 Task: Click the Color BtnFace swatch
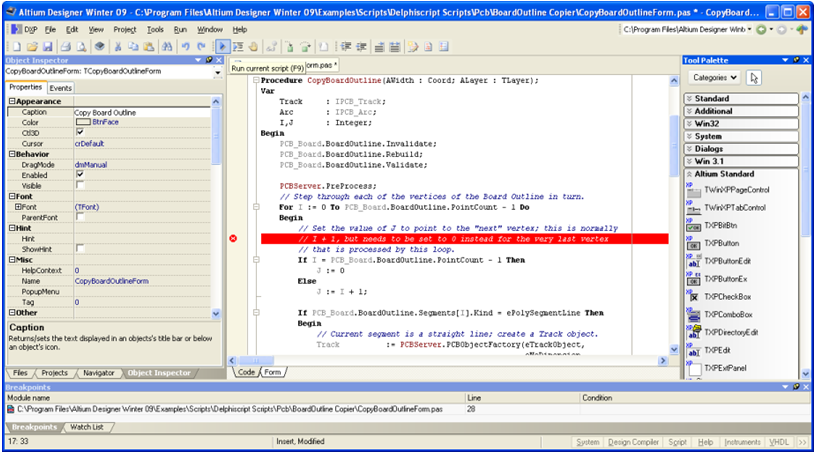point(83,122)
